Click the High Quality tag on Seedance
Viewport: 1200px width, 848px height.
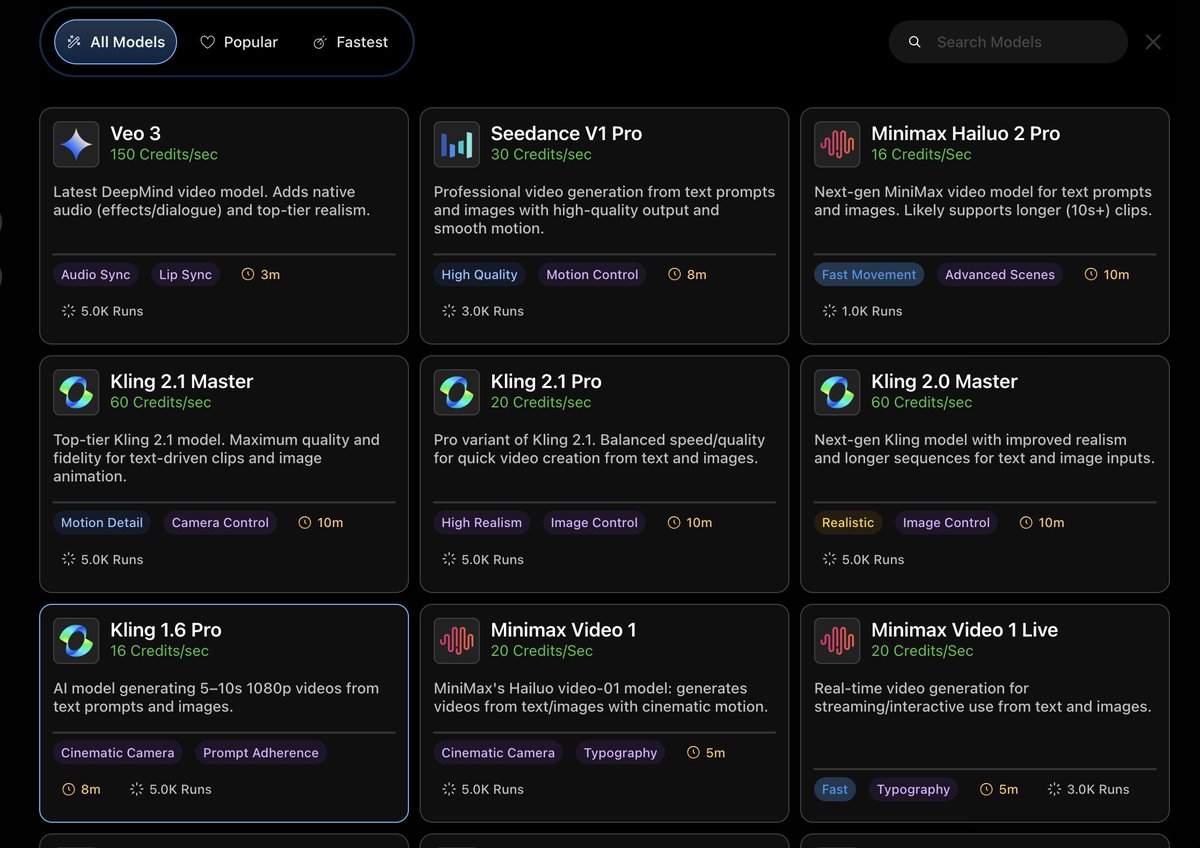(x=480, y=274)
